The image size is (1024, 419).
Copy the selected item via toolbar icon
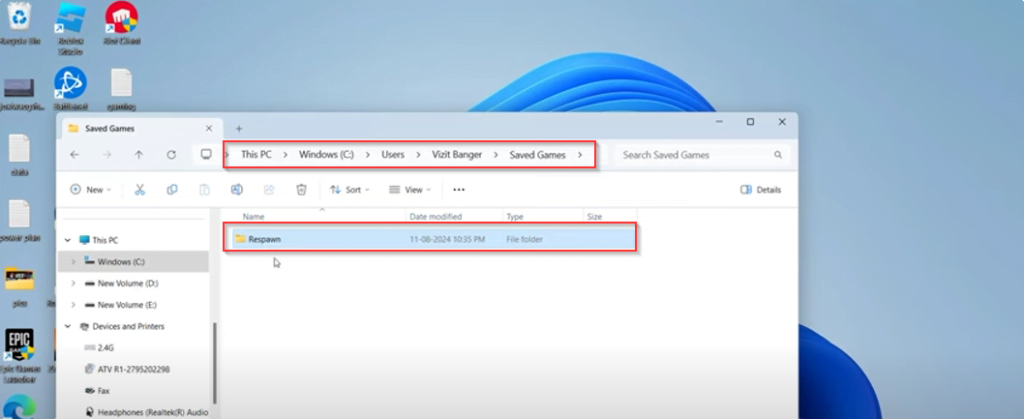(172, 189)
